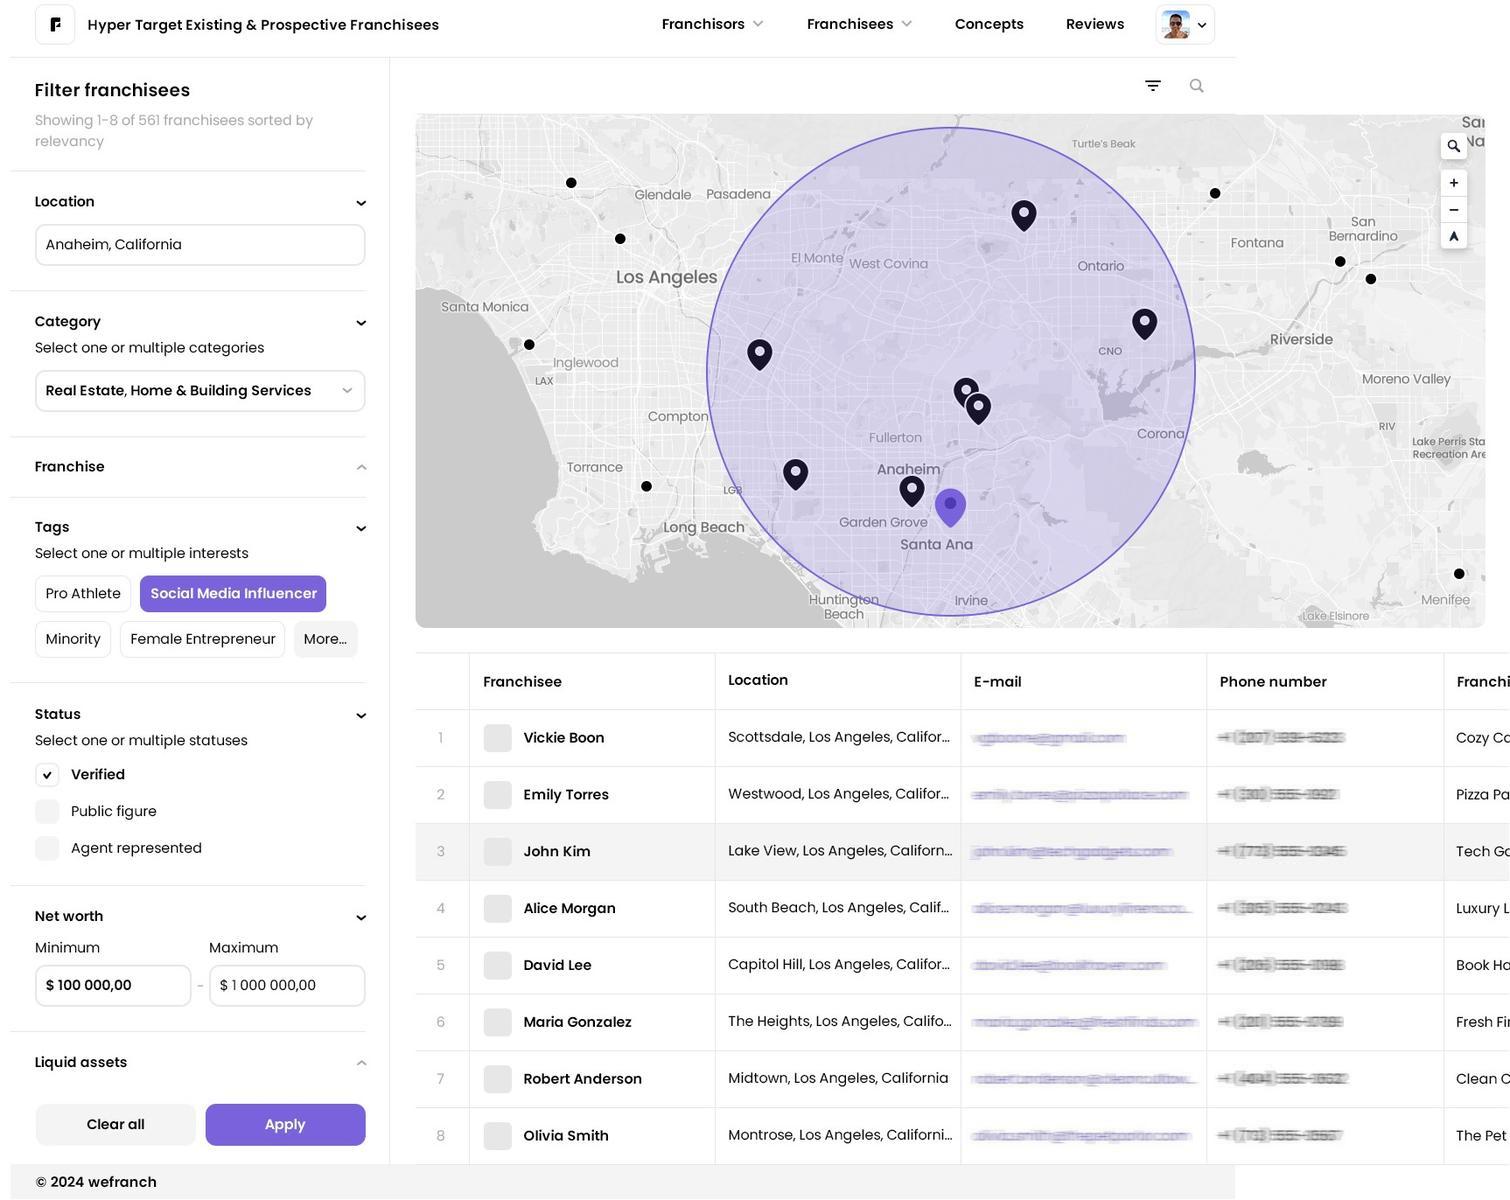Zoom in on the map with plus button
1510x1200 pixels.
tap(1454, 183)
